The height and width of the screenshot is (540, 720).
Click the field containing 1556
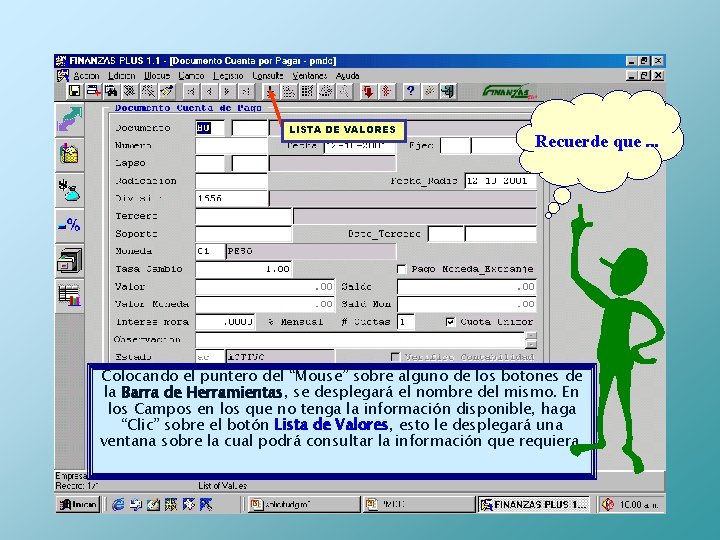[231, 198]
